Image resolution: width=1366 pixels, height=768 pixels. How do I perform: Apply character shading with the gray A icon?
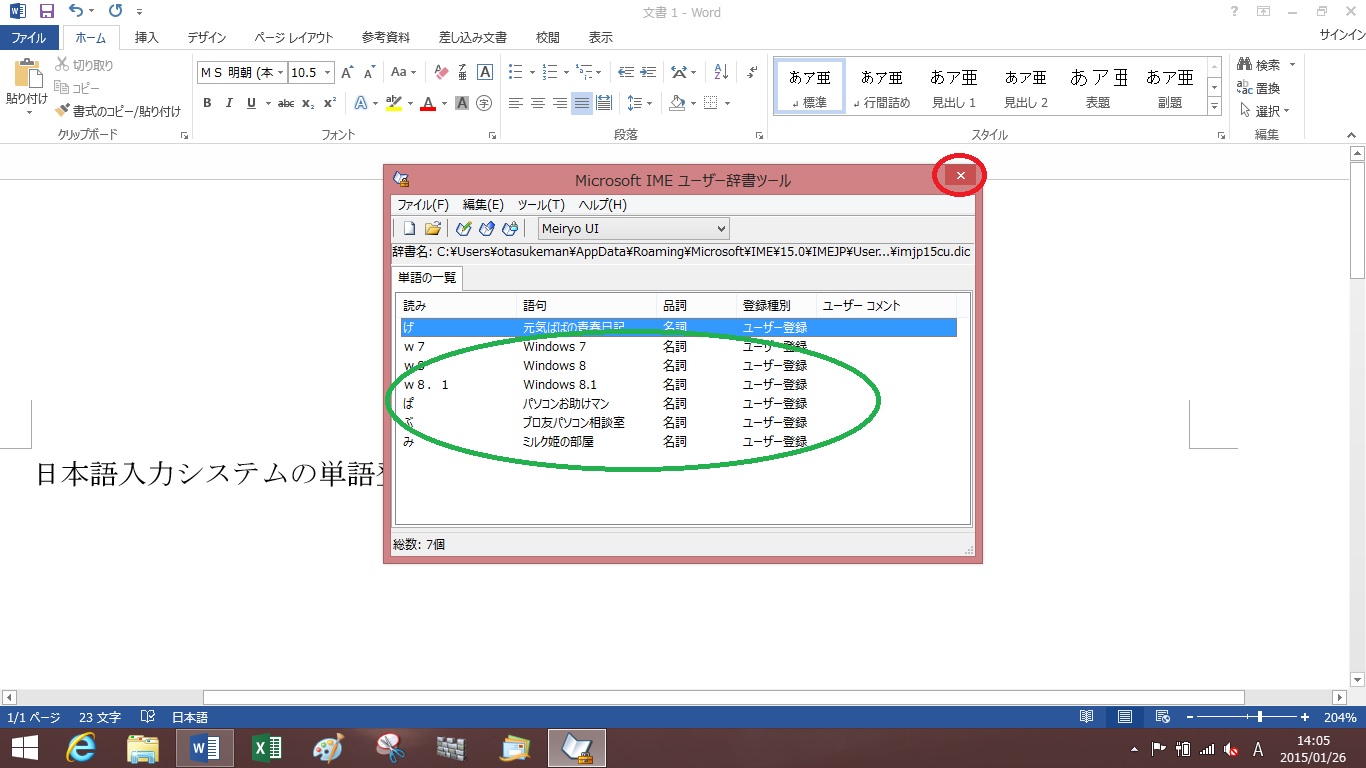462,103
